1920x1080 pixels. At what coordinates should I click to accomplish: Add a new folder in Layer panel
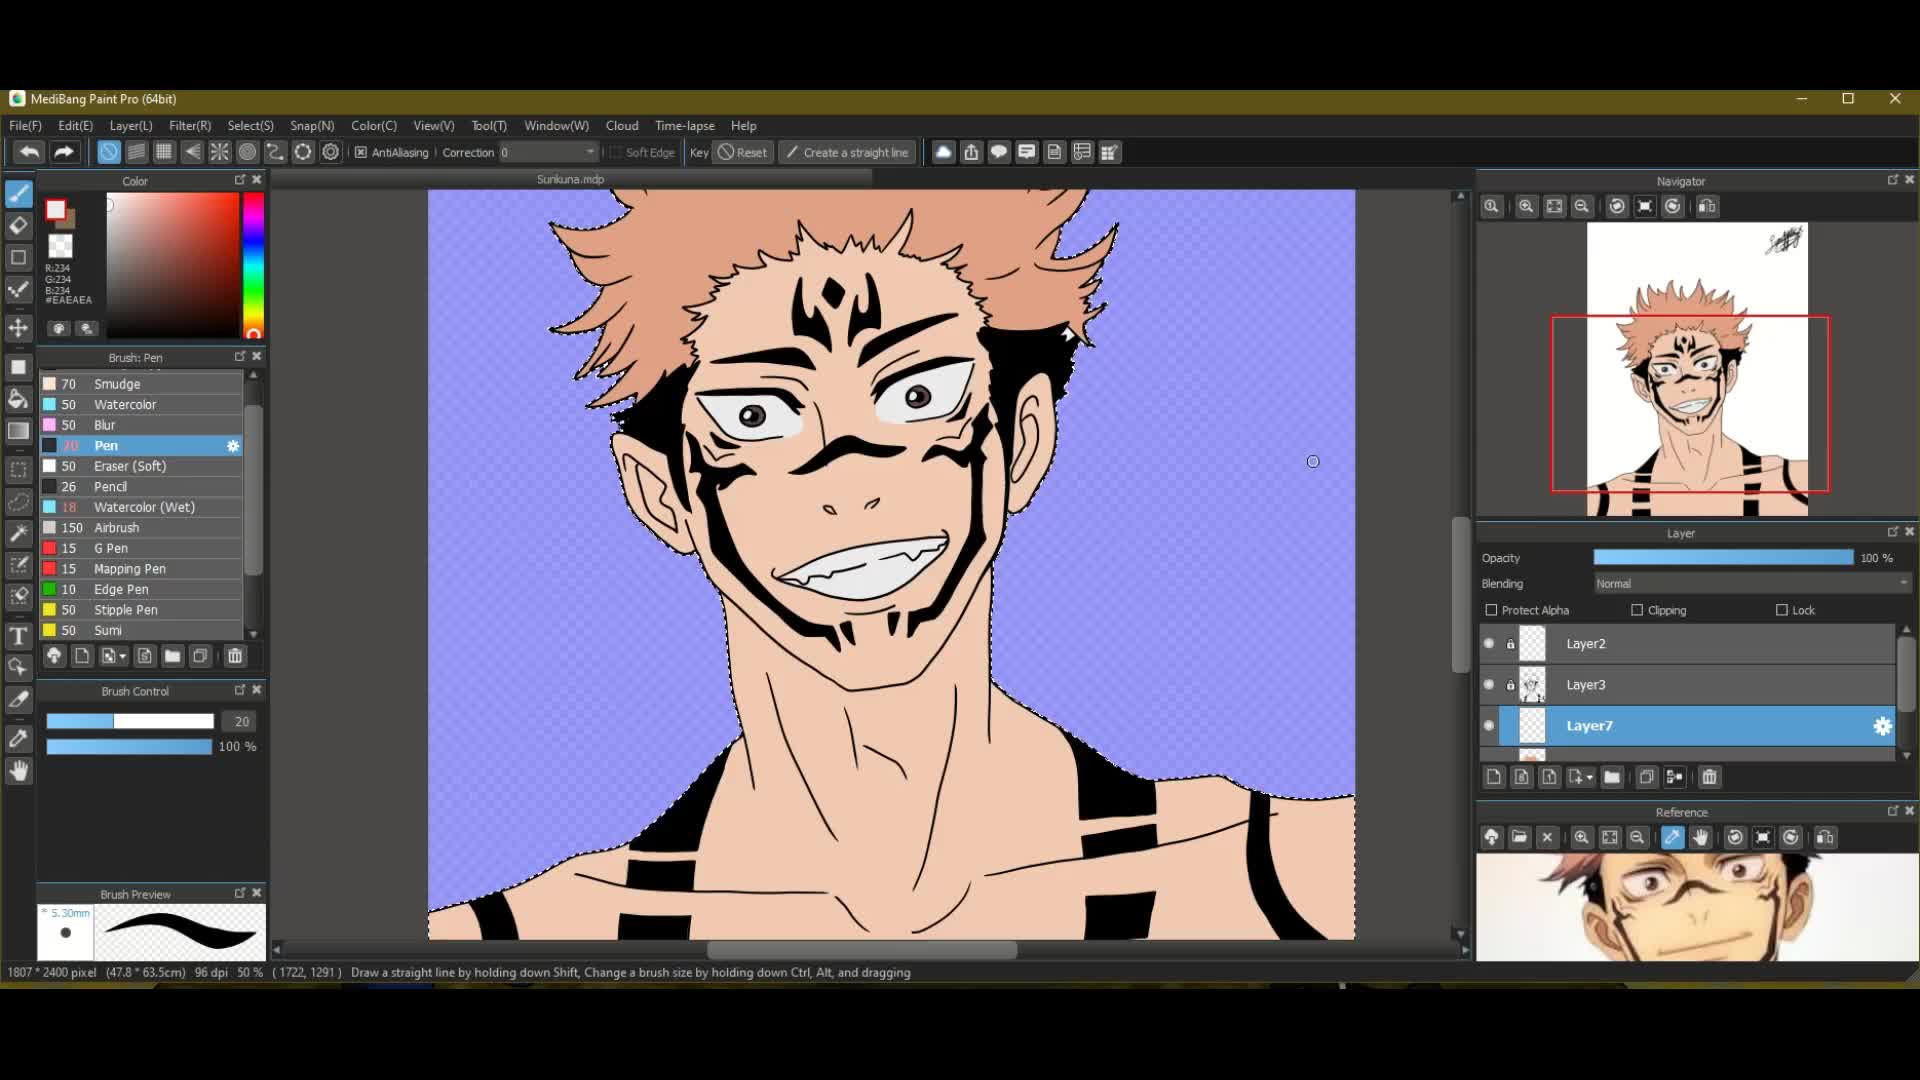point(1612,777)
